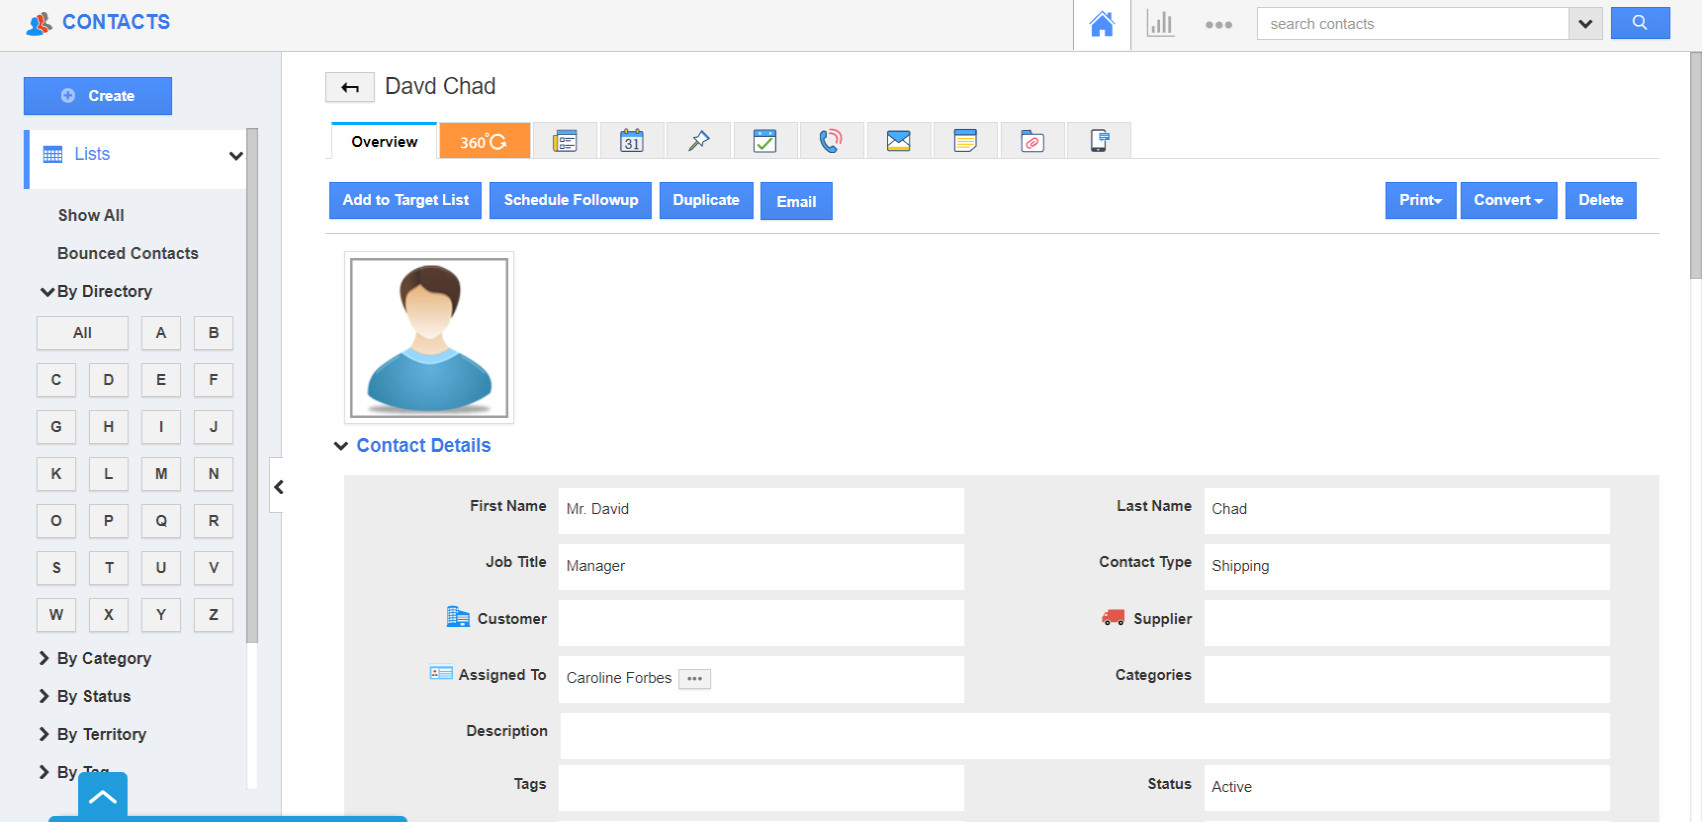Image resolution: width=1702 pixels, height=822 pixels.
Task: Open the 360° view tab
Action: [x=484, y=141]
